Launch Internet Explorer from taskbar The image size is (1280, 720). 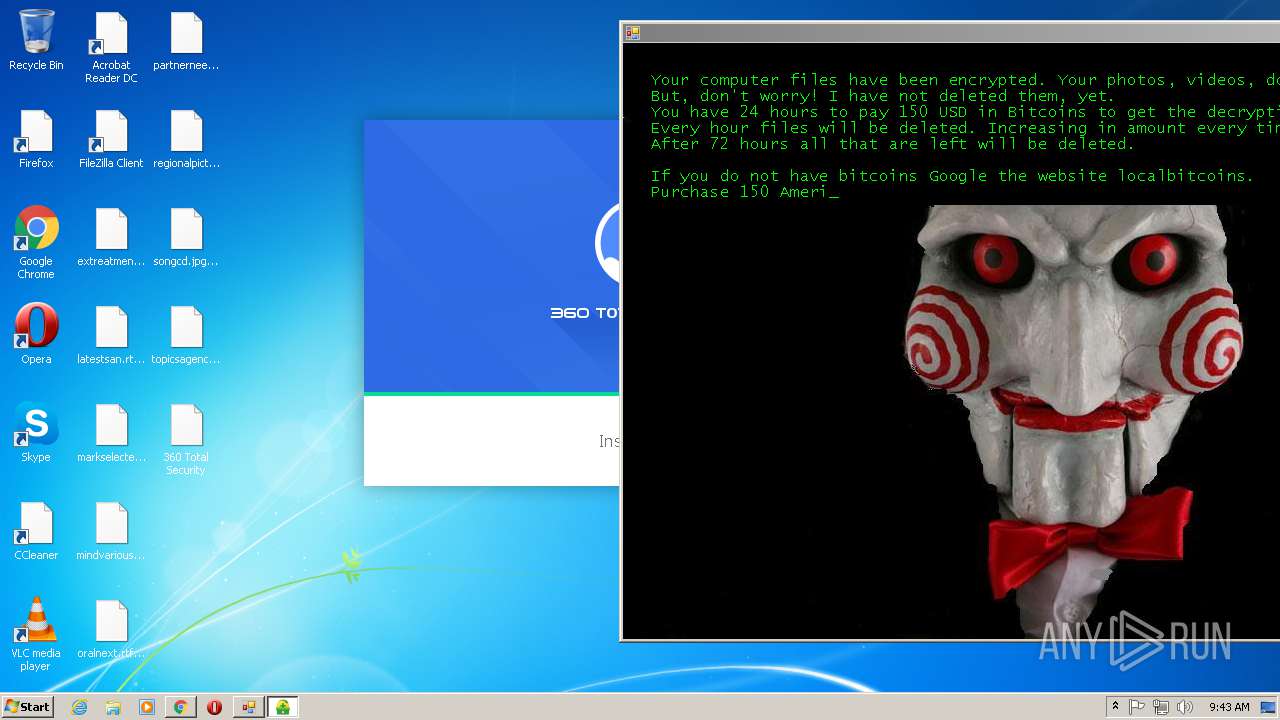tap(79, 707)
